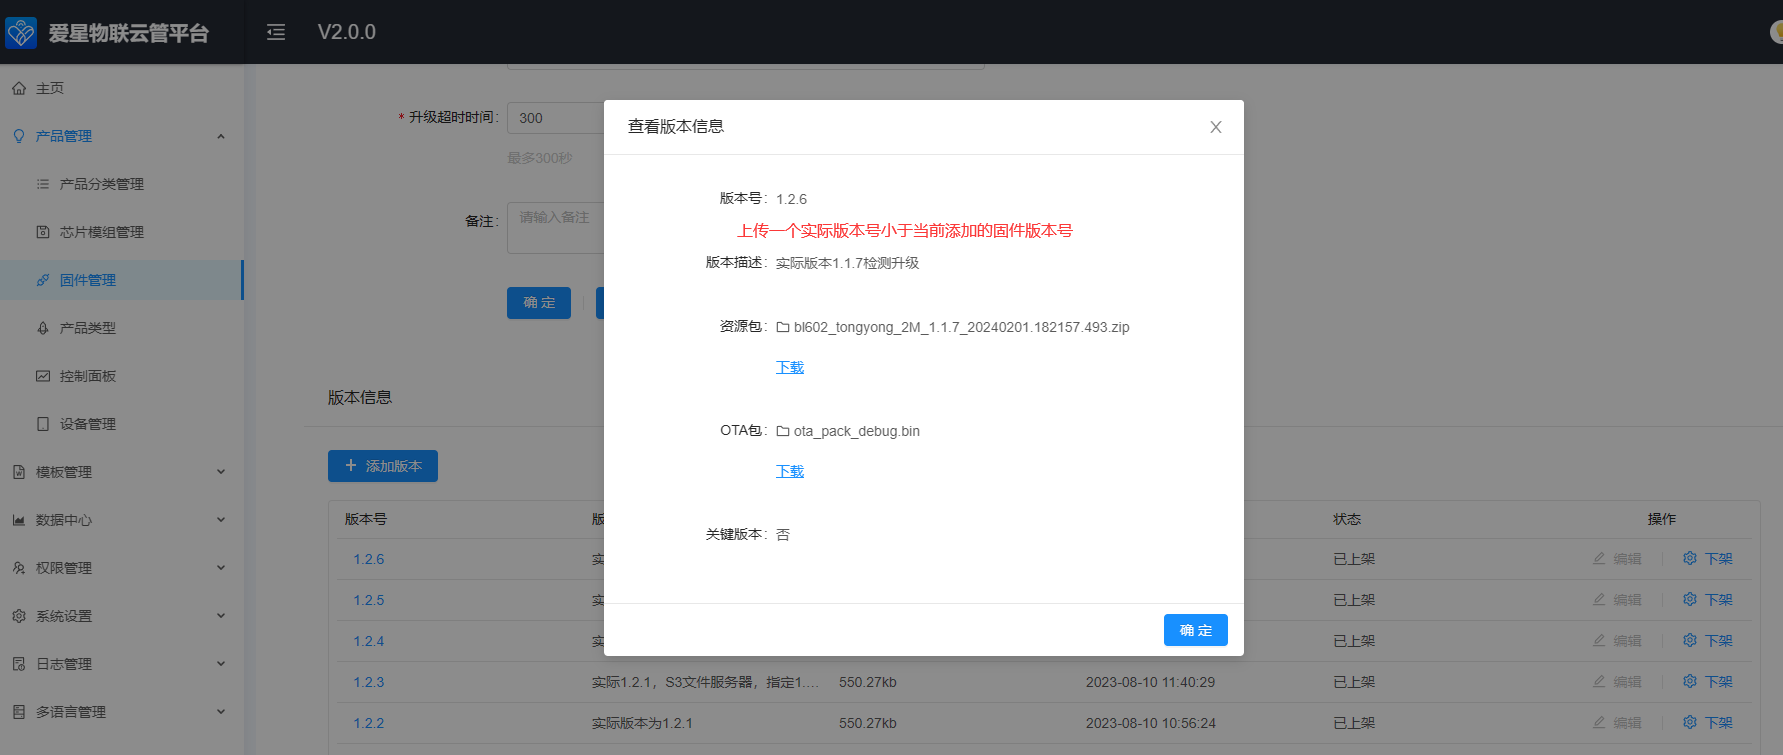1783x755 pixels.
Task: Open version 1.2.4 link in table
Action: [x=369, y=641]
